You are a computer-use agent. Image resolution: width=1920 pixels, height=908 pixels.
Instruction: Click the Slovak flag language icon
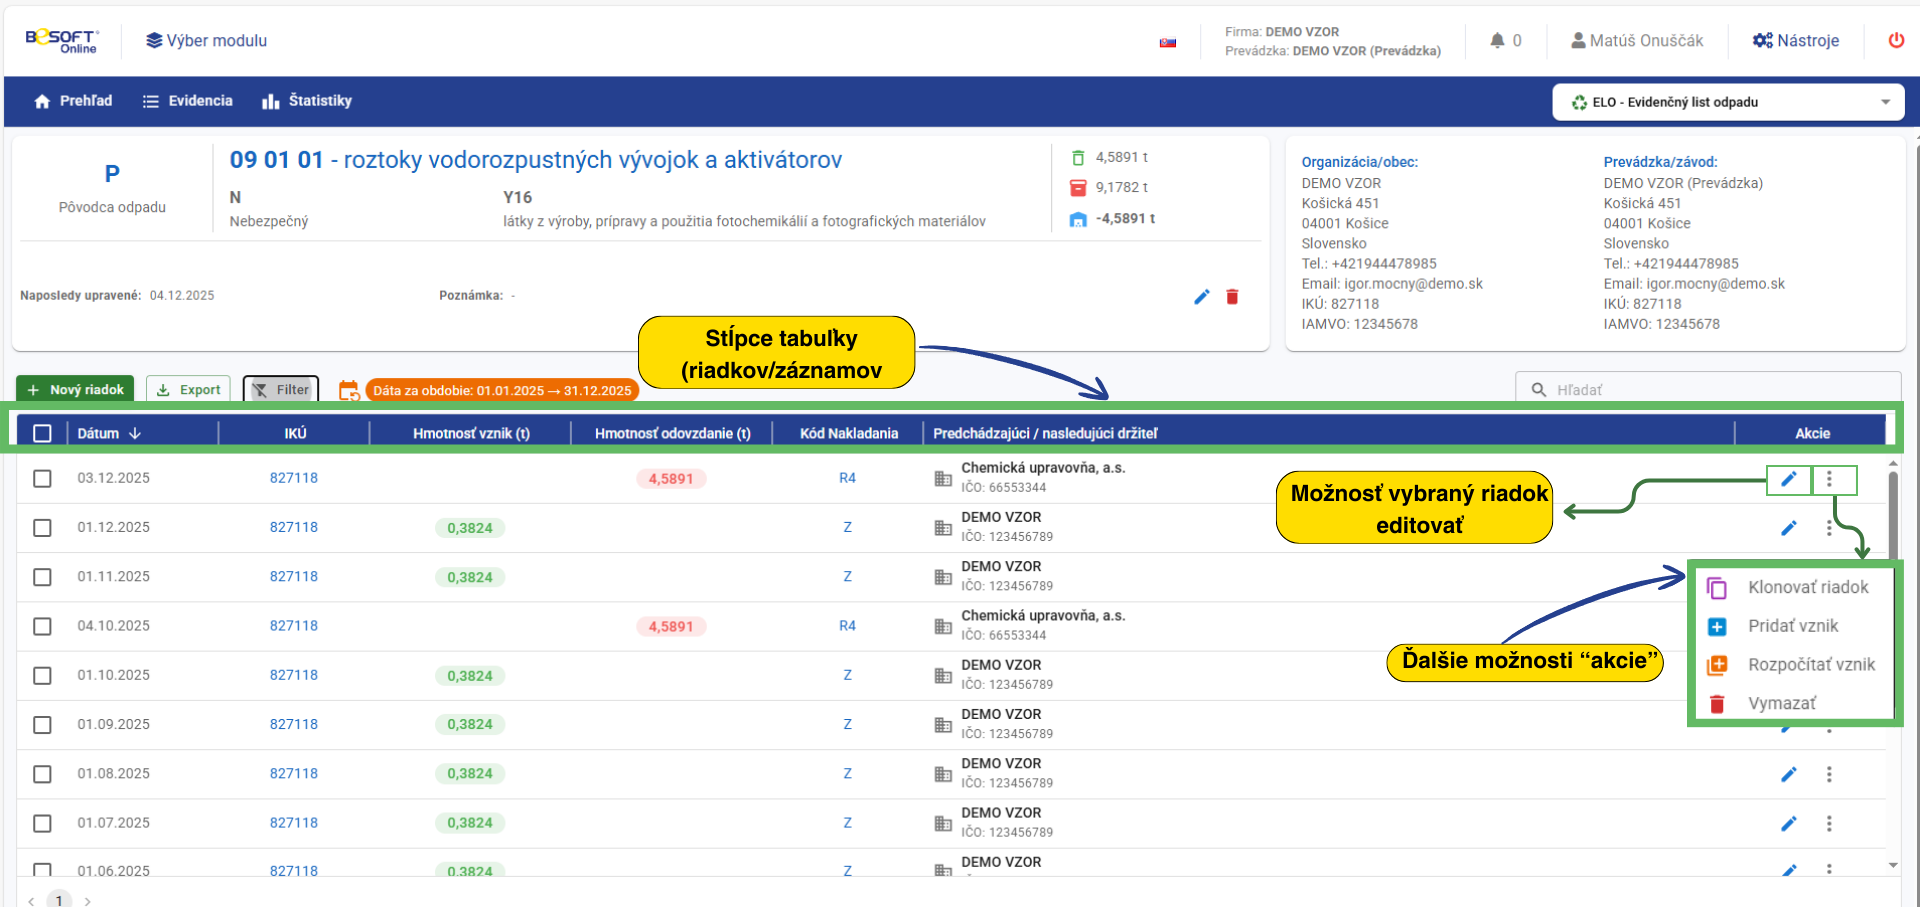[x=1167, y=42]
